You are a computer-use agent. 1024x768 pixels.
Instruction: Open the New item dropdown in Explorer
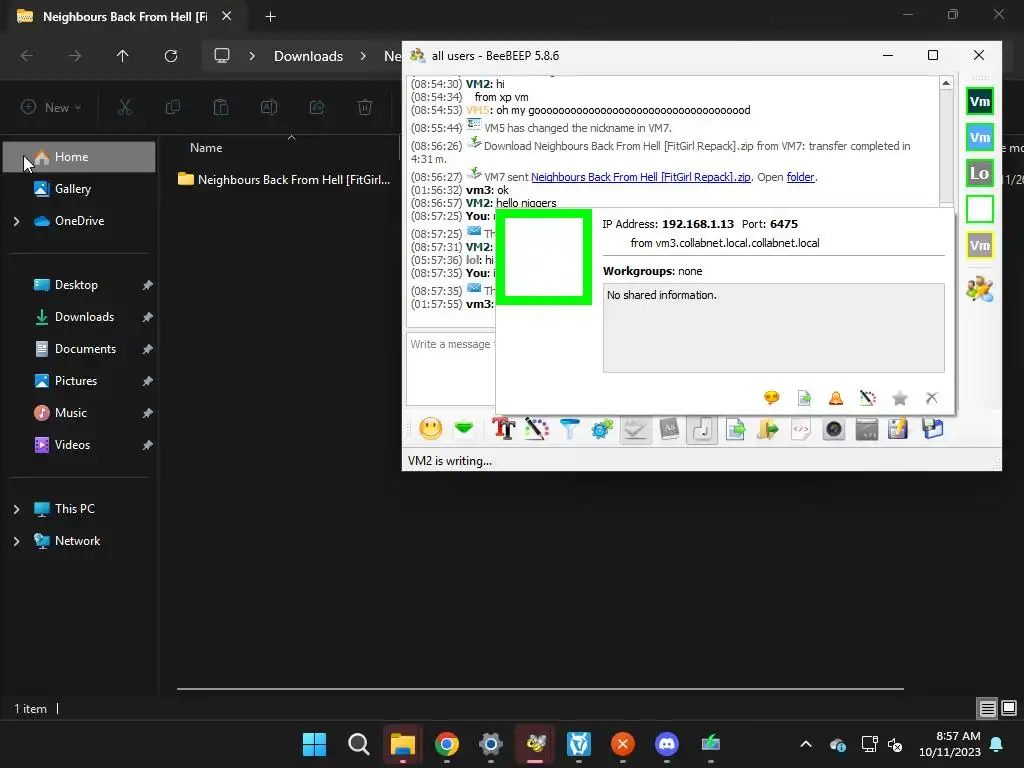pos(51,107)
